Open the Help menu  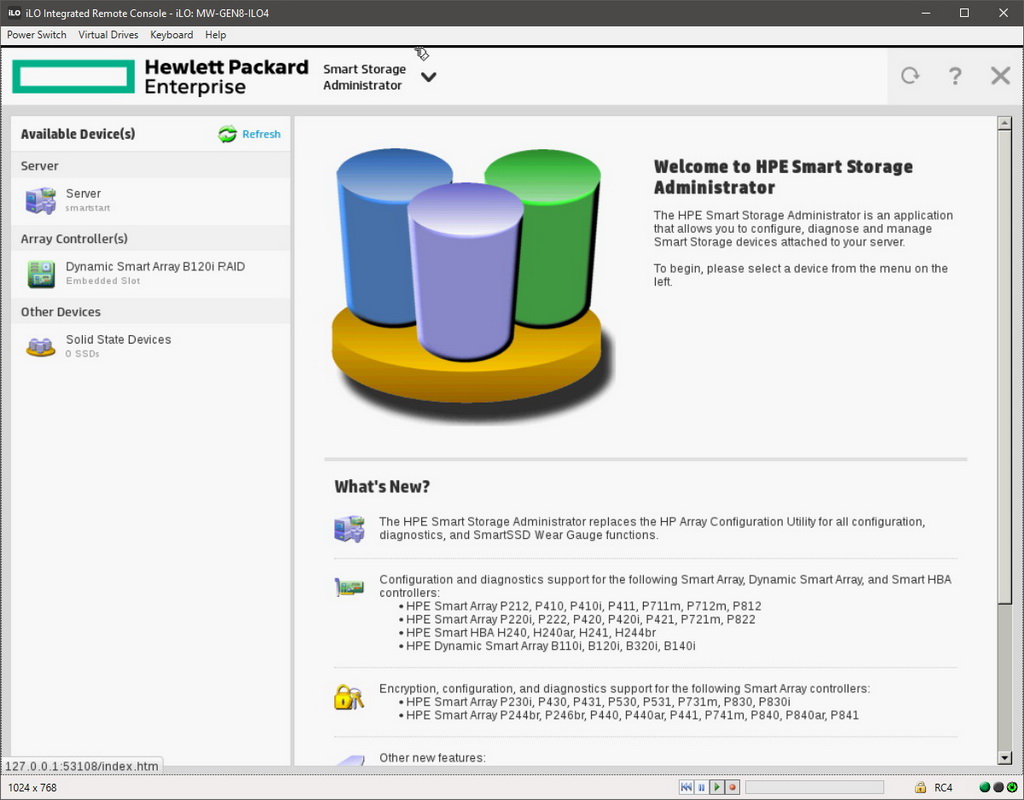pyautogui.click(x=215, y=35)
